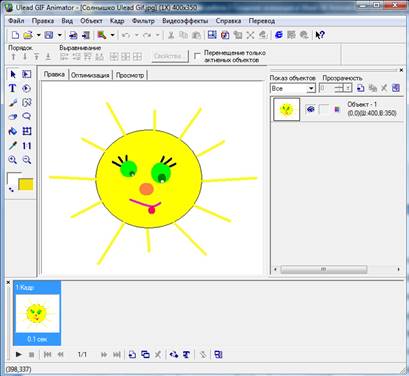This screenshot has height=376, width=409.
Task: Open a file with the folder icon
Action: point(28,35)
